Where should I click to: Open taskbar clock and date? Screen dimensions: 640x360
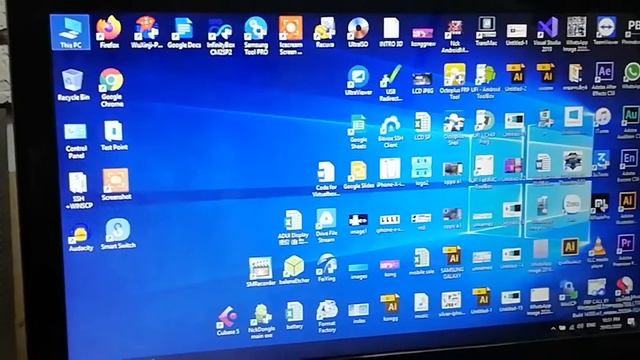(x=610, y=324)
